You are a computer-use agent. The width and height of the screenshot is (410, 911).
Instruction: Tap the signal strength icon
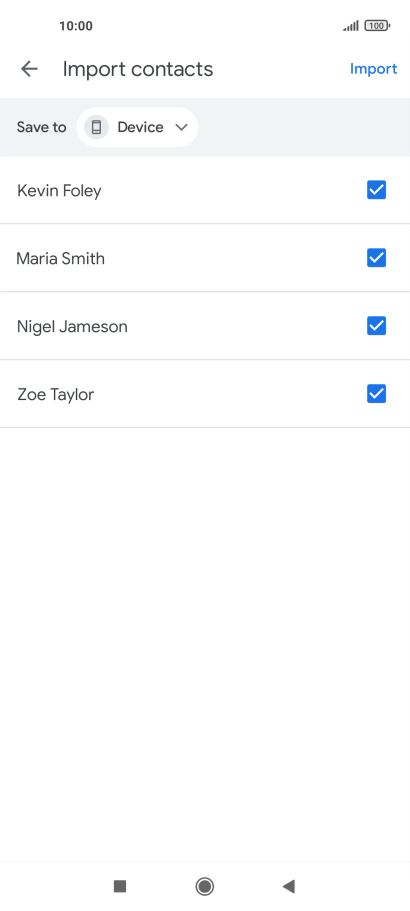(x=351, y=26)
